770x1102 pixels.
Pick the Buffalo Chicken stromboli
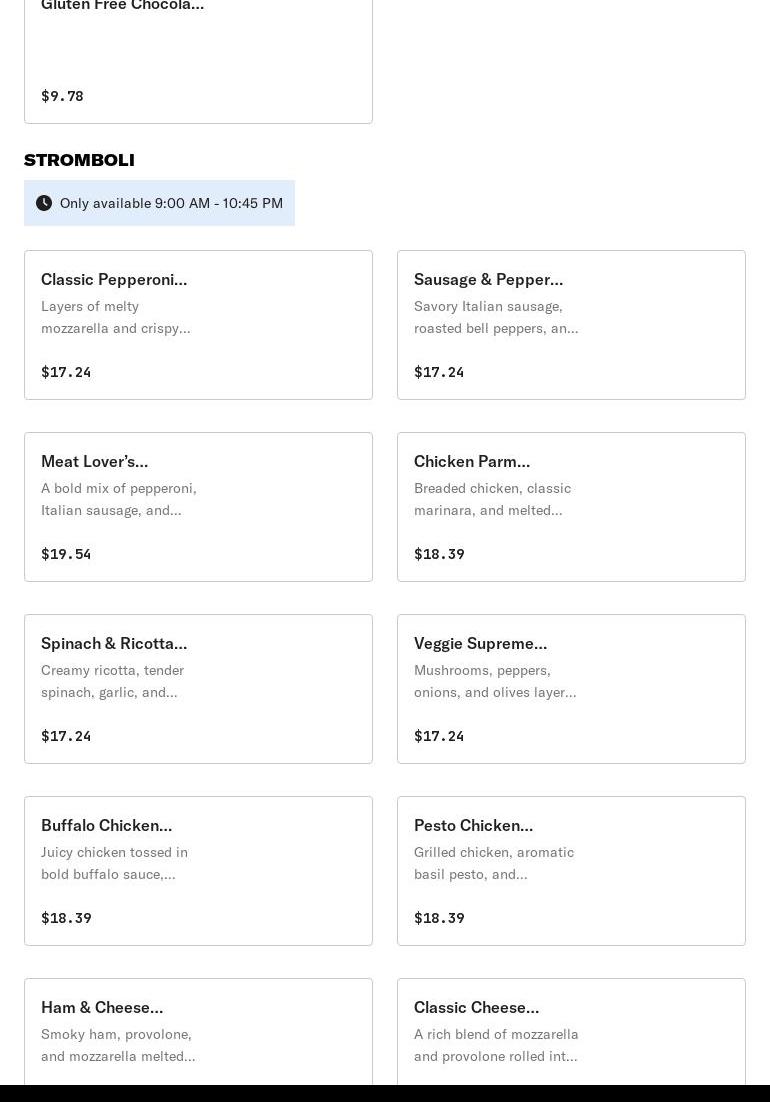tap(198, 871)
